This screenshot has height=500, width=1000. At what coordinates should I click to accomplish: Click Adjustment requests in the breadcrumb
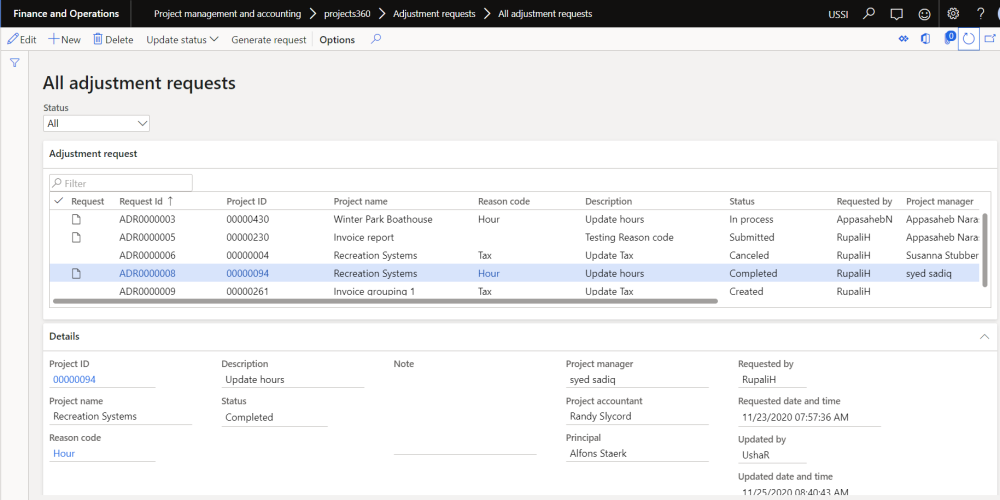(x=434, y=14)
